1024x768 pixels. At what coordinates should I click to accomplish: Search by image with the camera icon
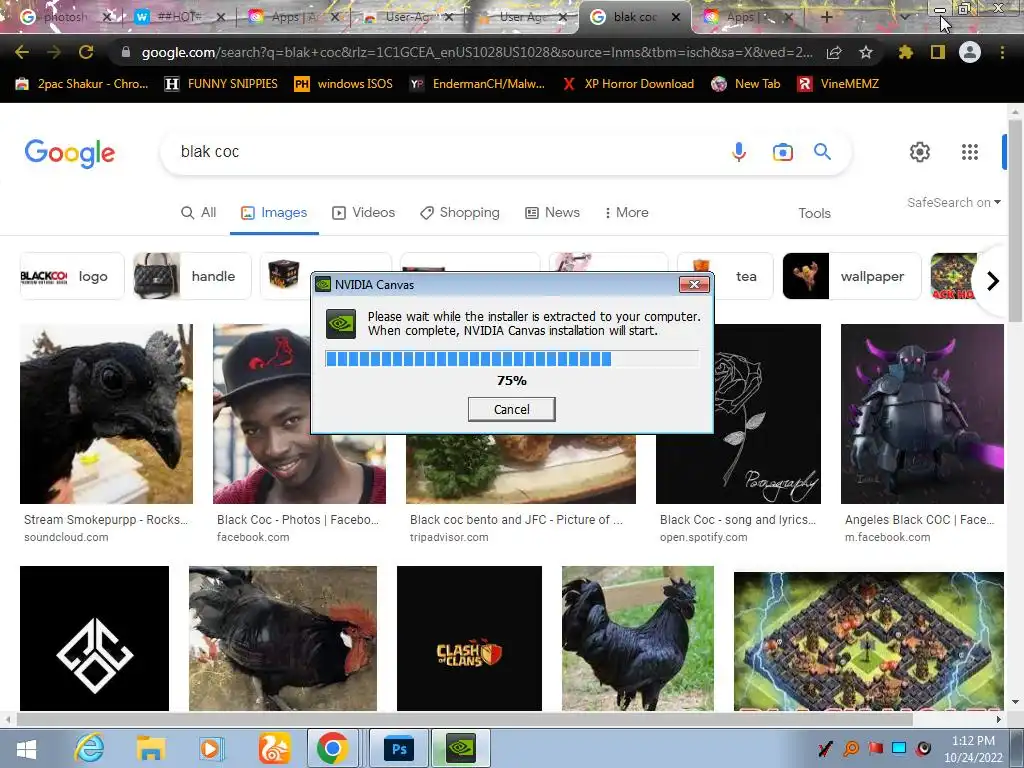(x=782, y=152)
